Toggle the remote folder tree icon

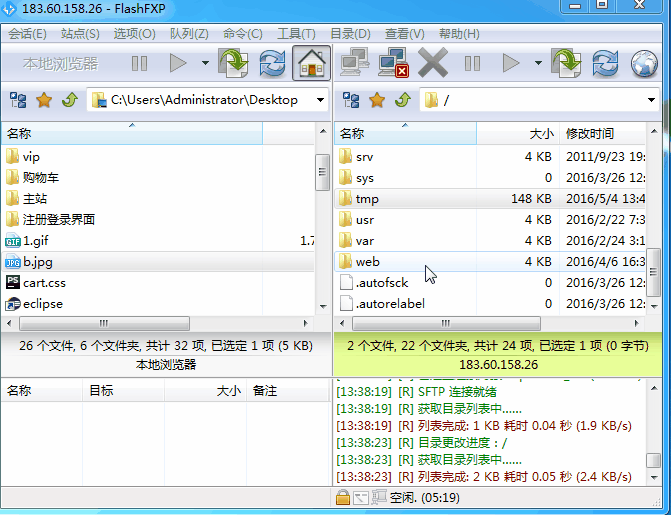[351, 100]
